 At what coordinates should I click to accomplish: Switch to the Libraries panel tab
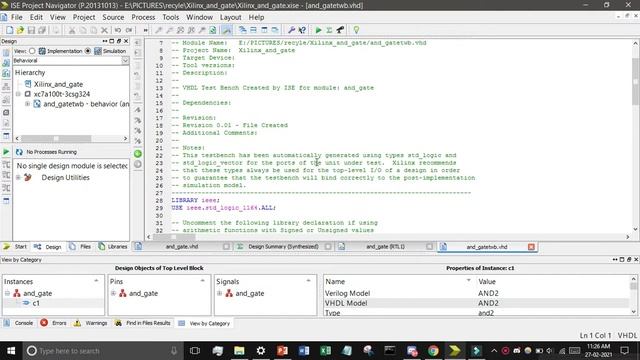click(113, 247)
